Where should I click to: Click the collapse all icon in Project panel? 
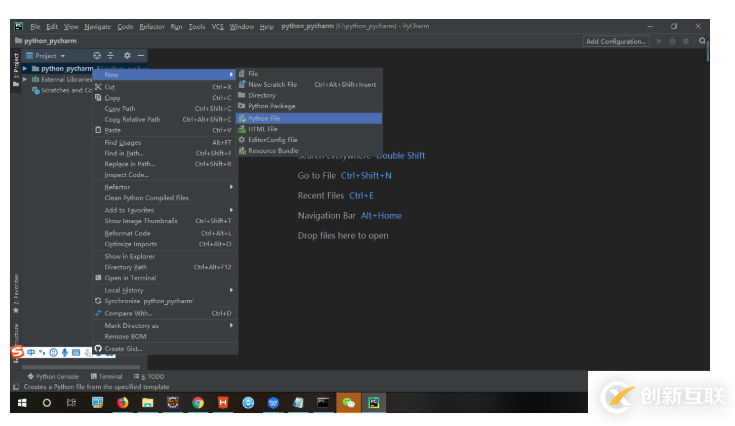point(111,55)
